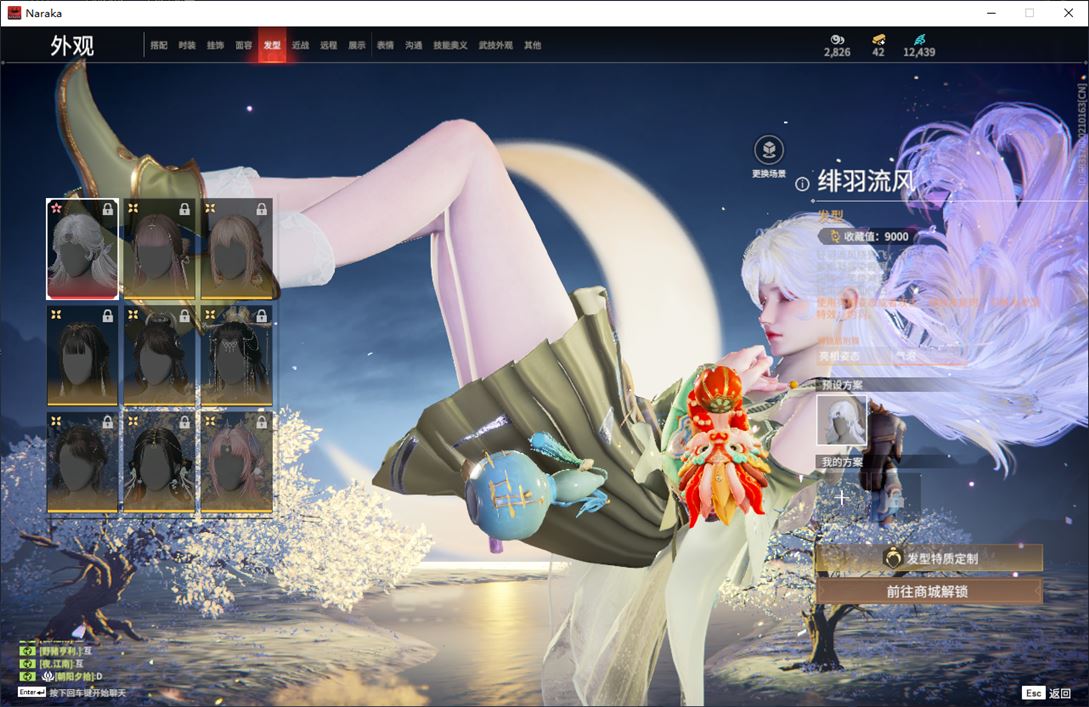Select the pink-brown hairstyle in top row
This screenshot has width=1089, height=707.
click(159, 249)
